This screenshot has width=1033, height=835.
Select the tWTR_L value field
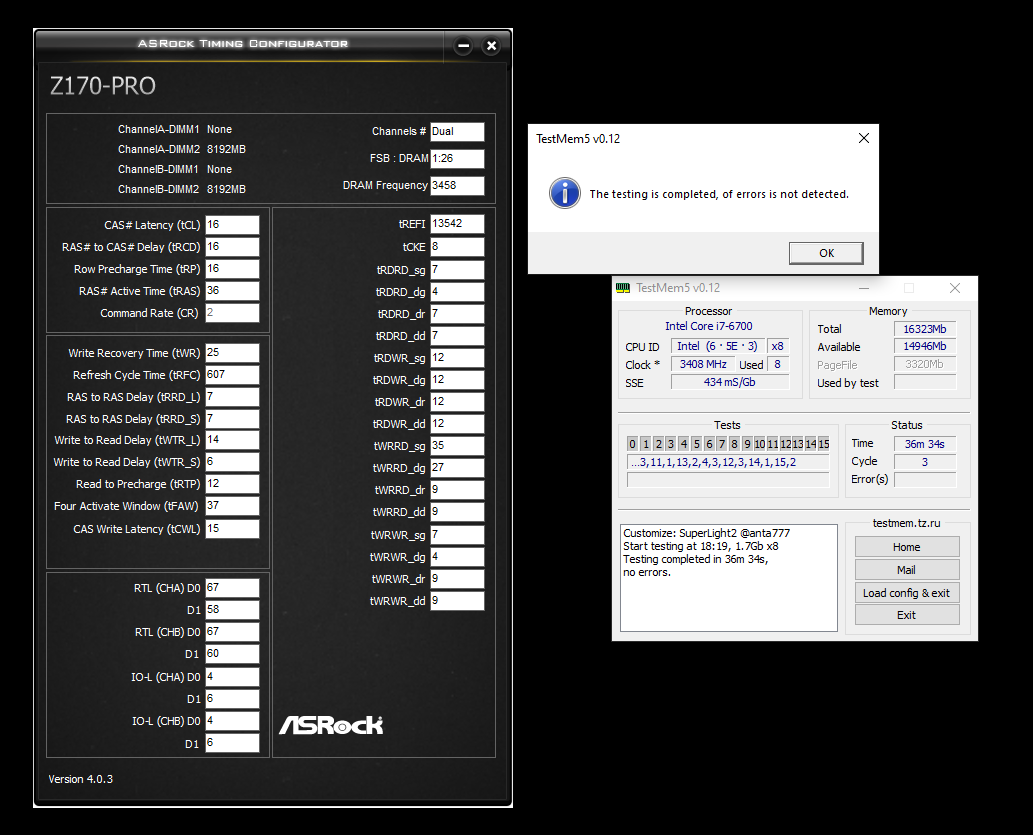[233, 440]
